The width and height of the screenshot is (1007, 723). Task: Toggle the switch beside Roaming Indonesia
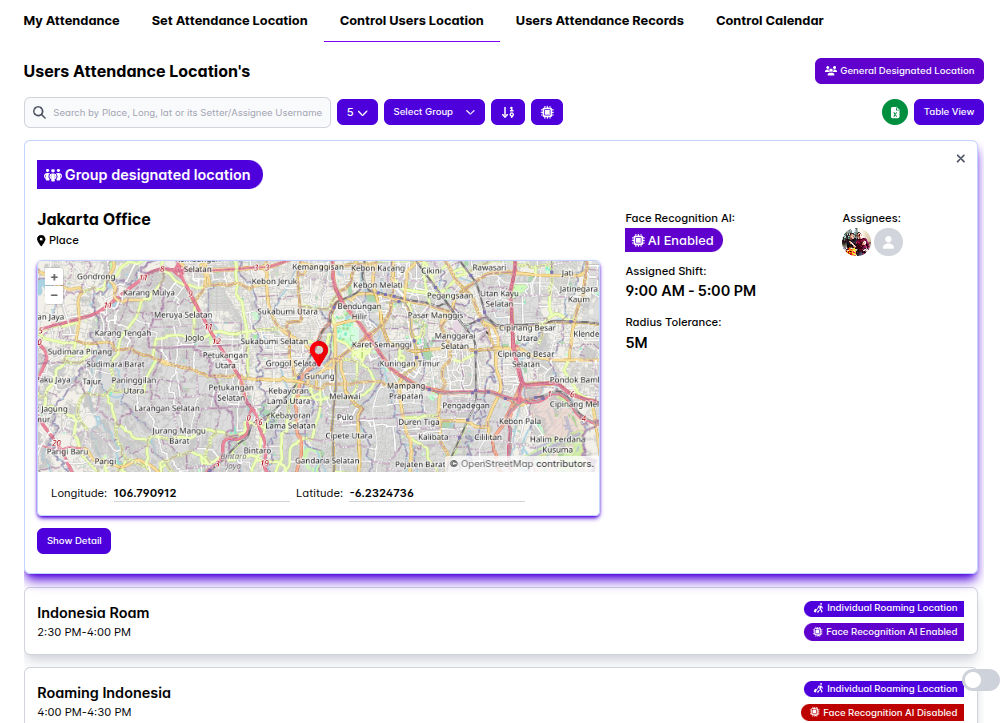[x=980, y=681]
